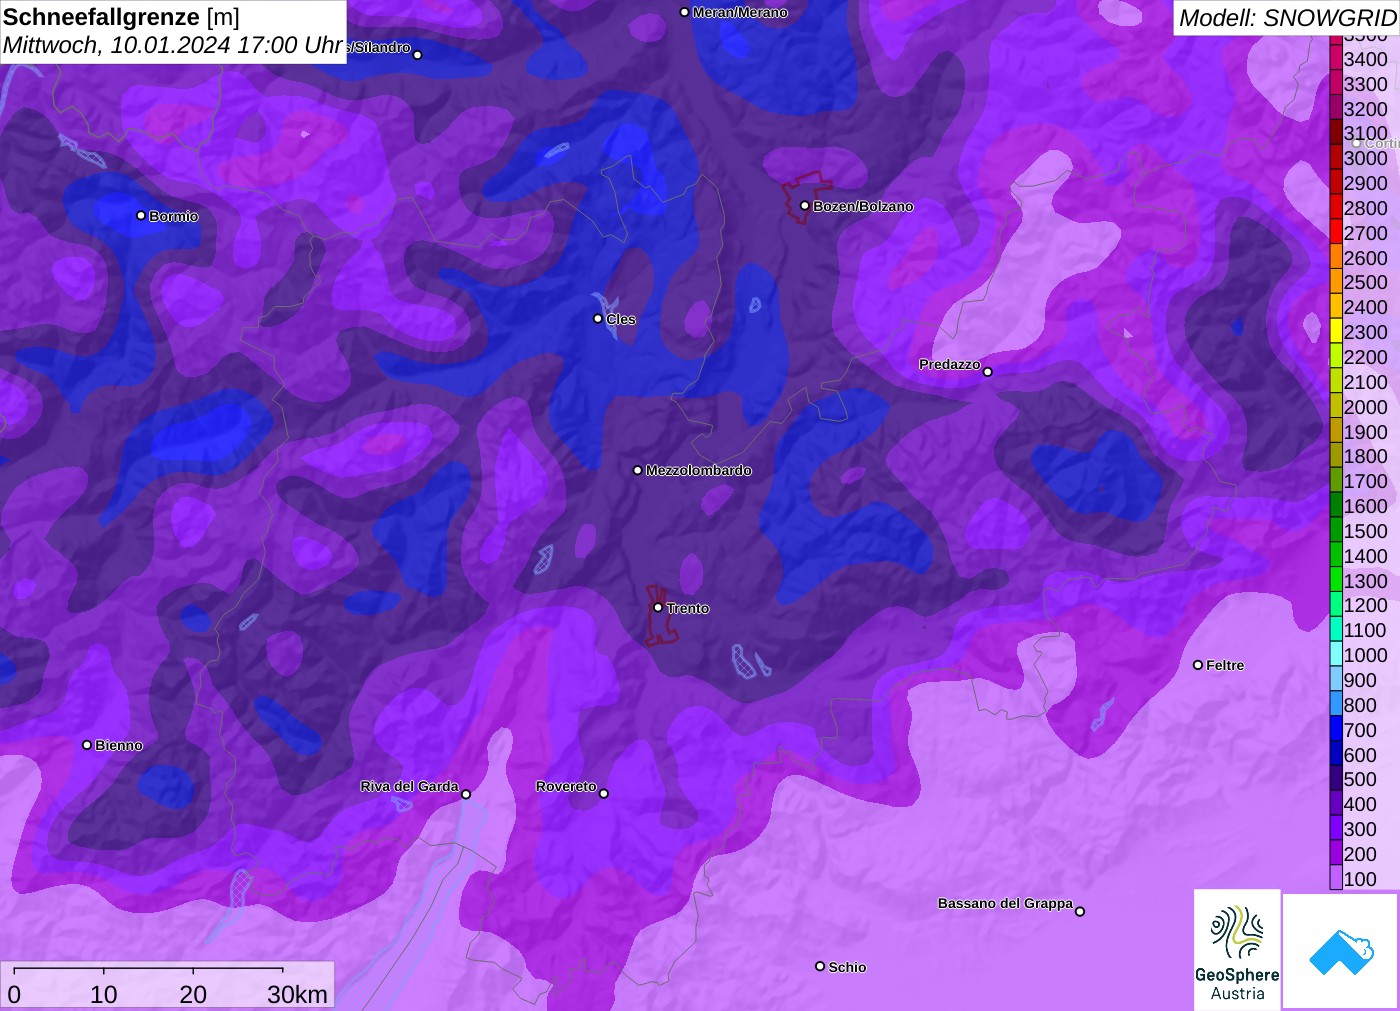The image size is (1400, 1011).
Task: Select the Mezzolombardo city label
Action: click(x=698, y=470)
